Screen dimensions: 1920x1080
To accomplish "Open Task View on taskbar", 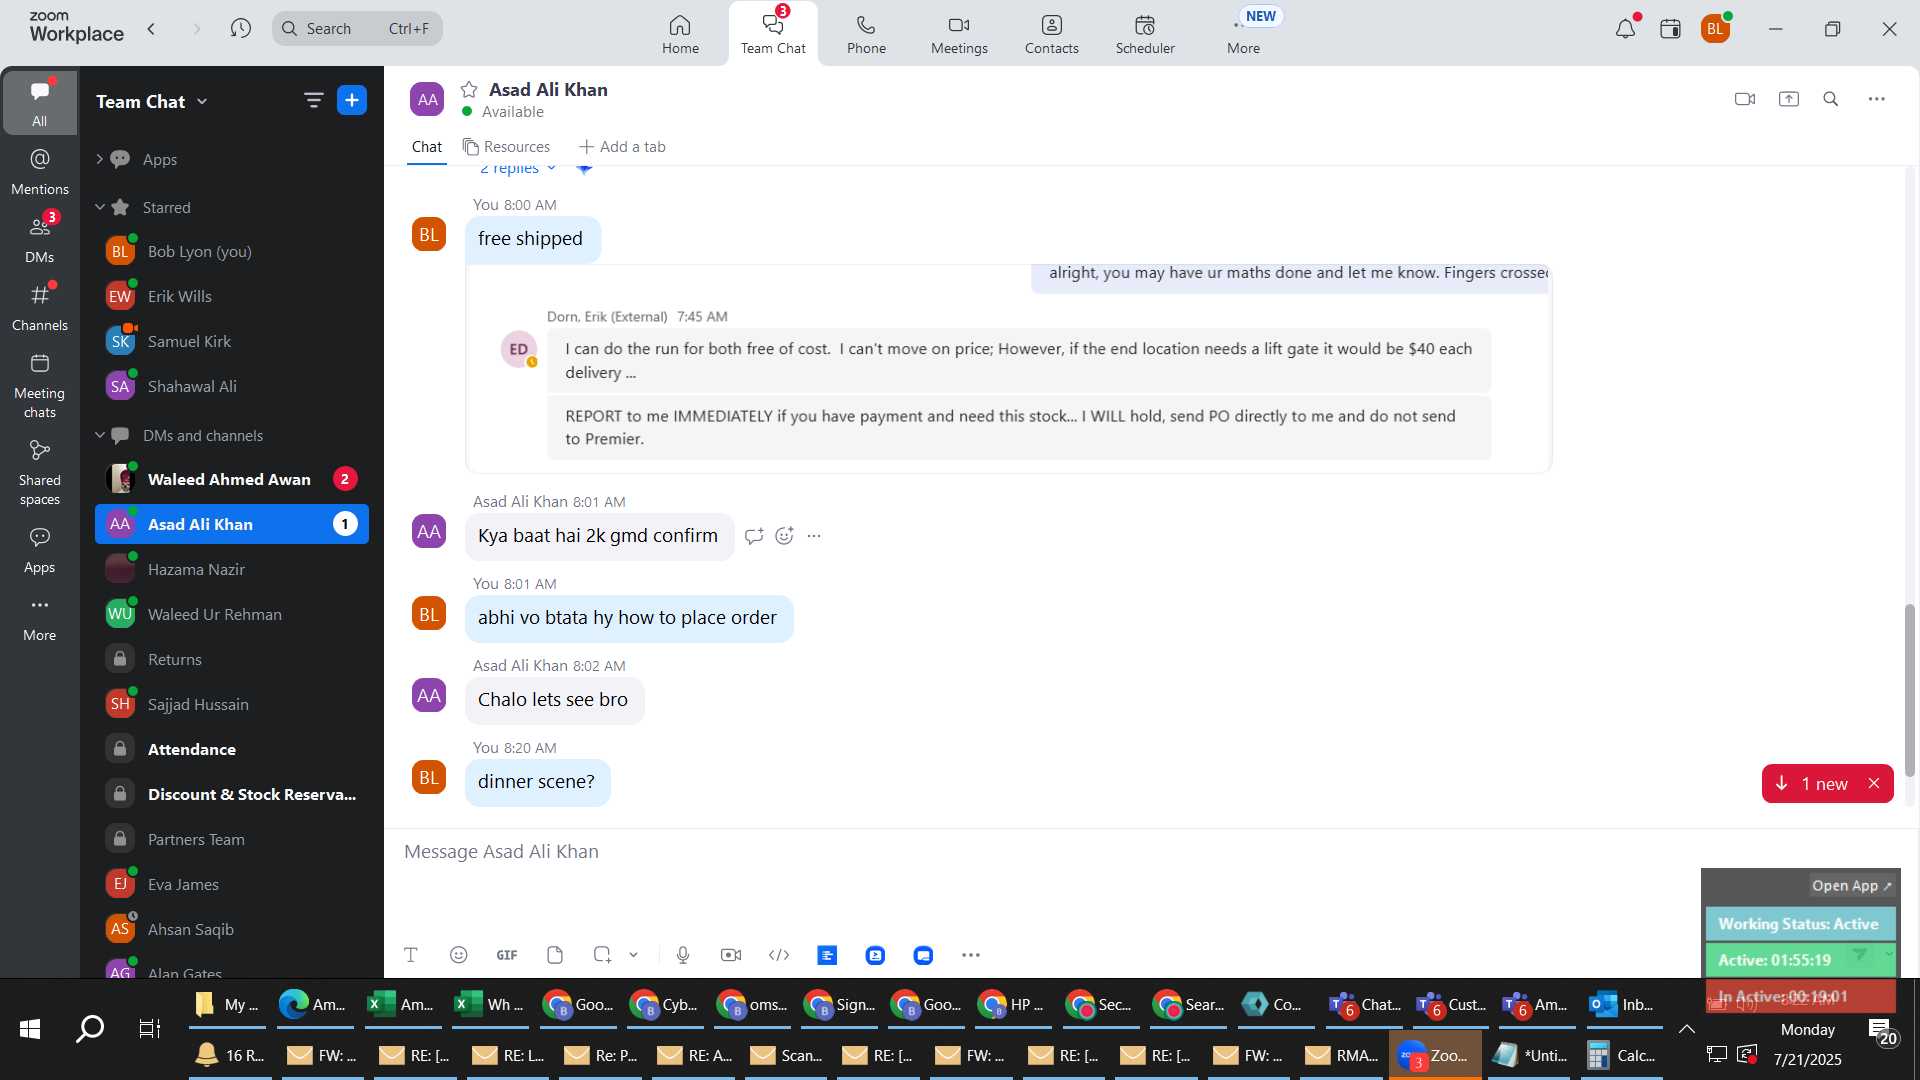I will pos(150,1028).
